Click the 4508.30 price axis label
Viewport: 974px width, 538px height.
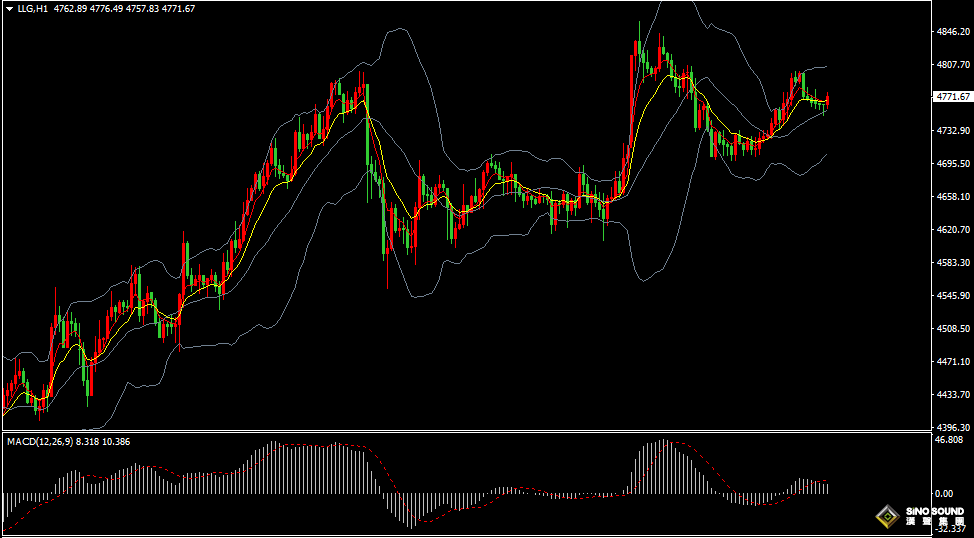coord(952,329)
